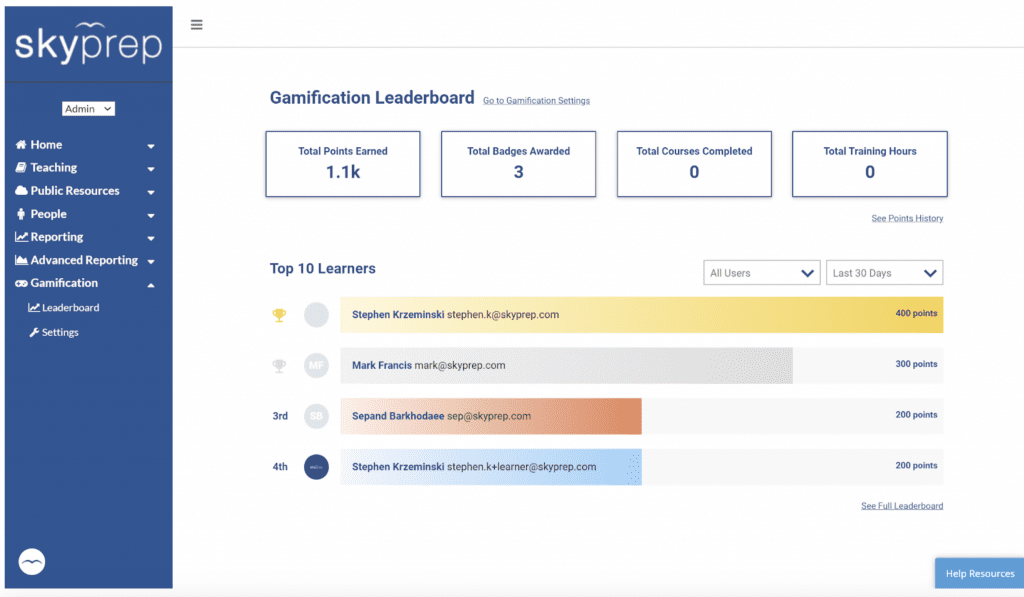Viewport: 1024px width, 597px height.
Task: Open the chat bubble at bottom left
Action: (31, 561)
